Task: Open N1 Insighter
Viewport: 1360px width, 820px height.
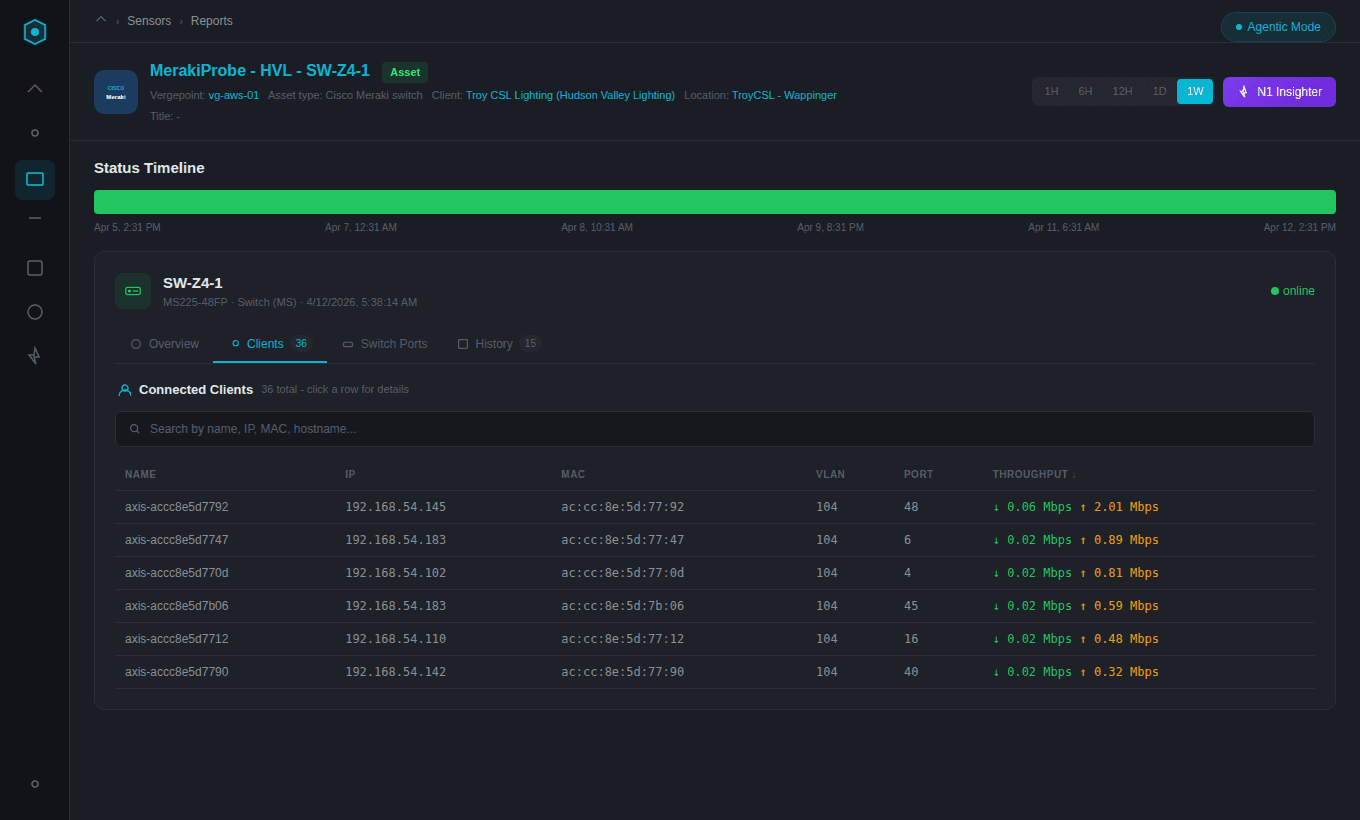Action: pyautogui.click(x=1279, y=92)
